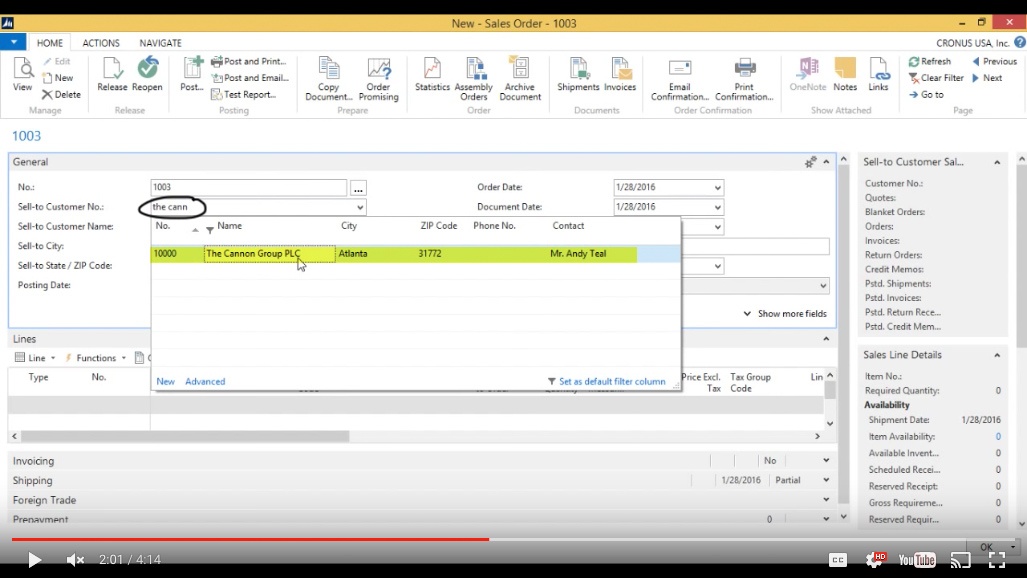Click Set as default filter column
The height and width of the screenshot is (578, 1027).
tap(607, 381)
